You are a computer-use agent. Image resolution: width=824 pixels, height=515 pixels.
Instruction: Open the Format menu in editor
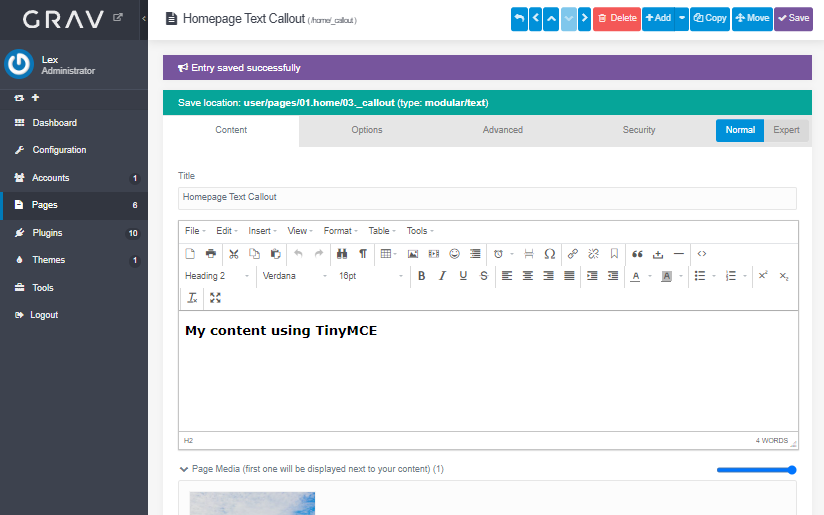341,231
